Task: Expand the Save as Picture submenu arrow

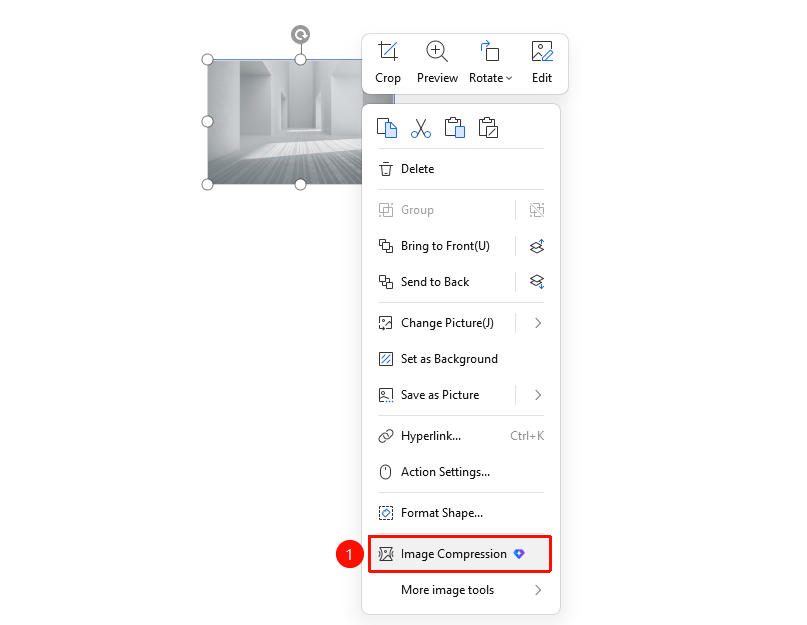Action: [538, 395]
